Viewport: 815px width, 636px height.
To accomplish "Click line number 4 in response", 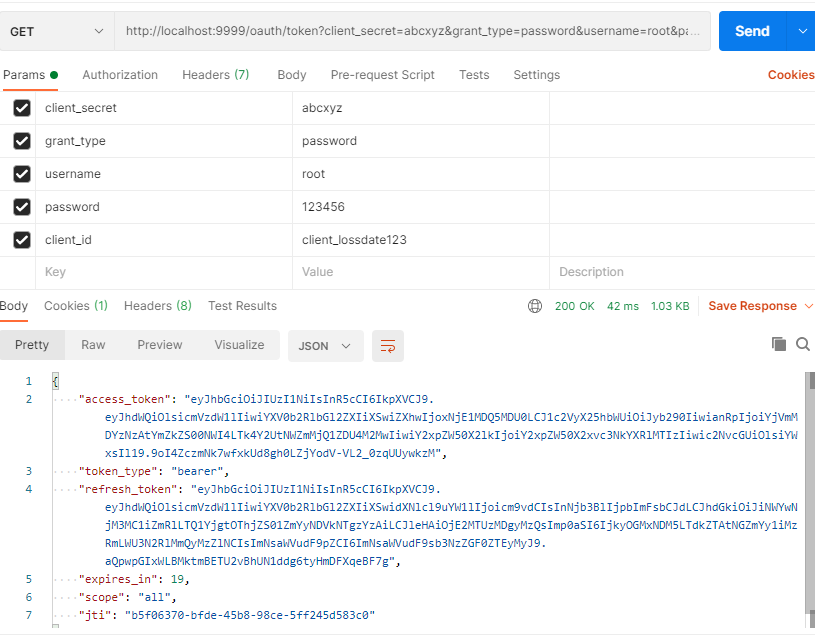I will (x=29, y=489).
